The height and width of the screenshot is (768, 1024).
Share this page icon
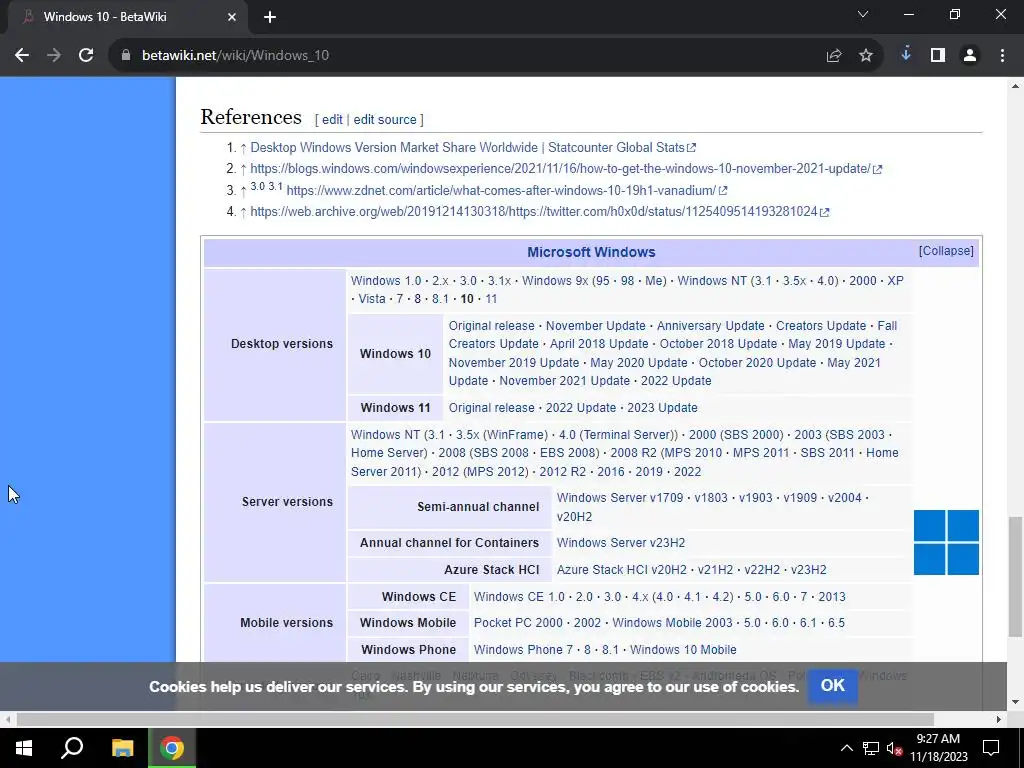[834, 56]
